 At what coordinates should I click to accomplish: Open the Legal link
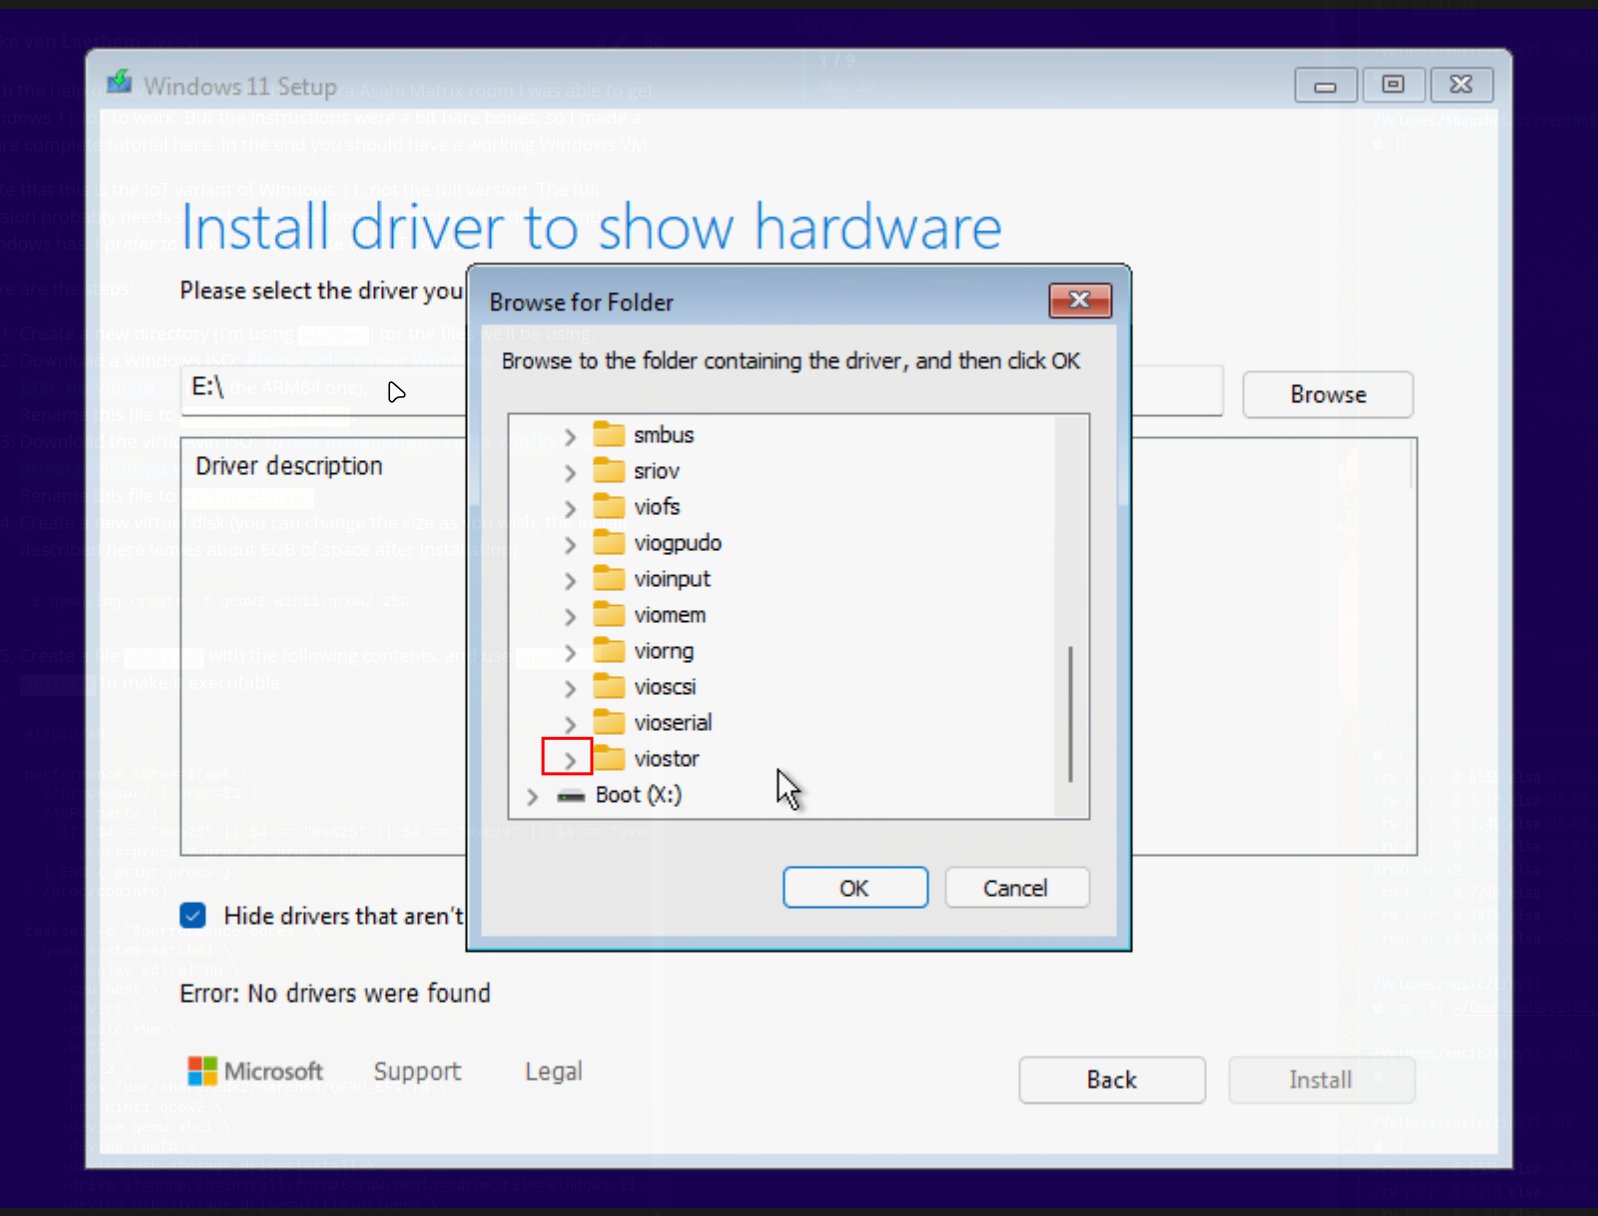point(553,1071)
